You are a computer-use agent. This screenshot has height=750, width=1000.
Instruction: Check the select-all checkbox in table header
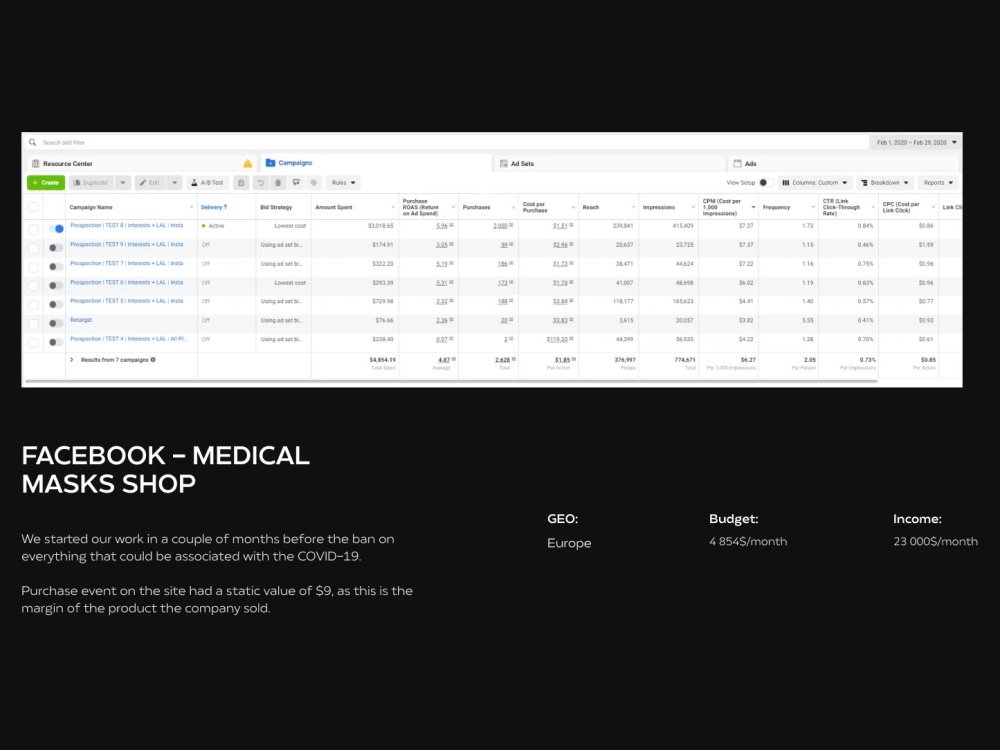[34, 207]
